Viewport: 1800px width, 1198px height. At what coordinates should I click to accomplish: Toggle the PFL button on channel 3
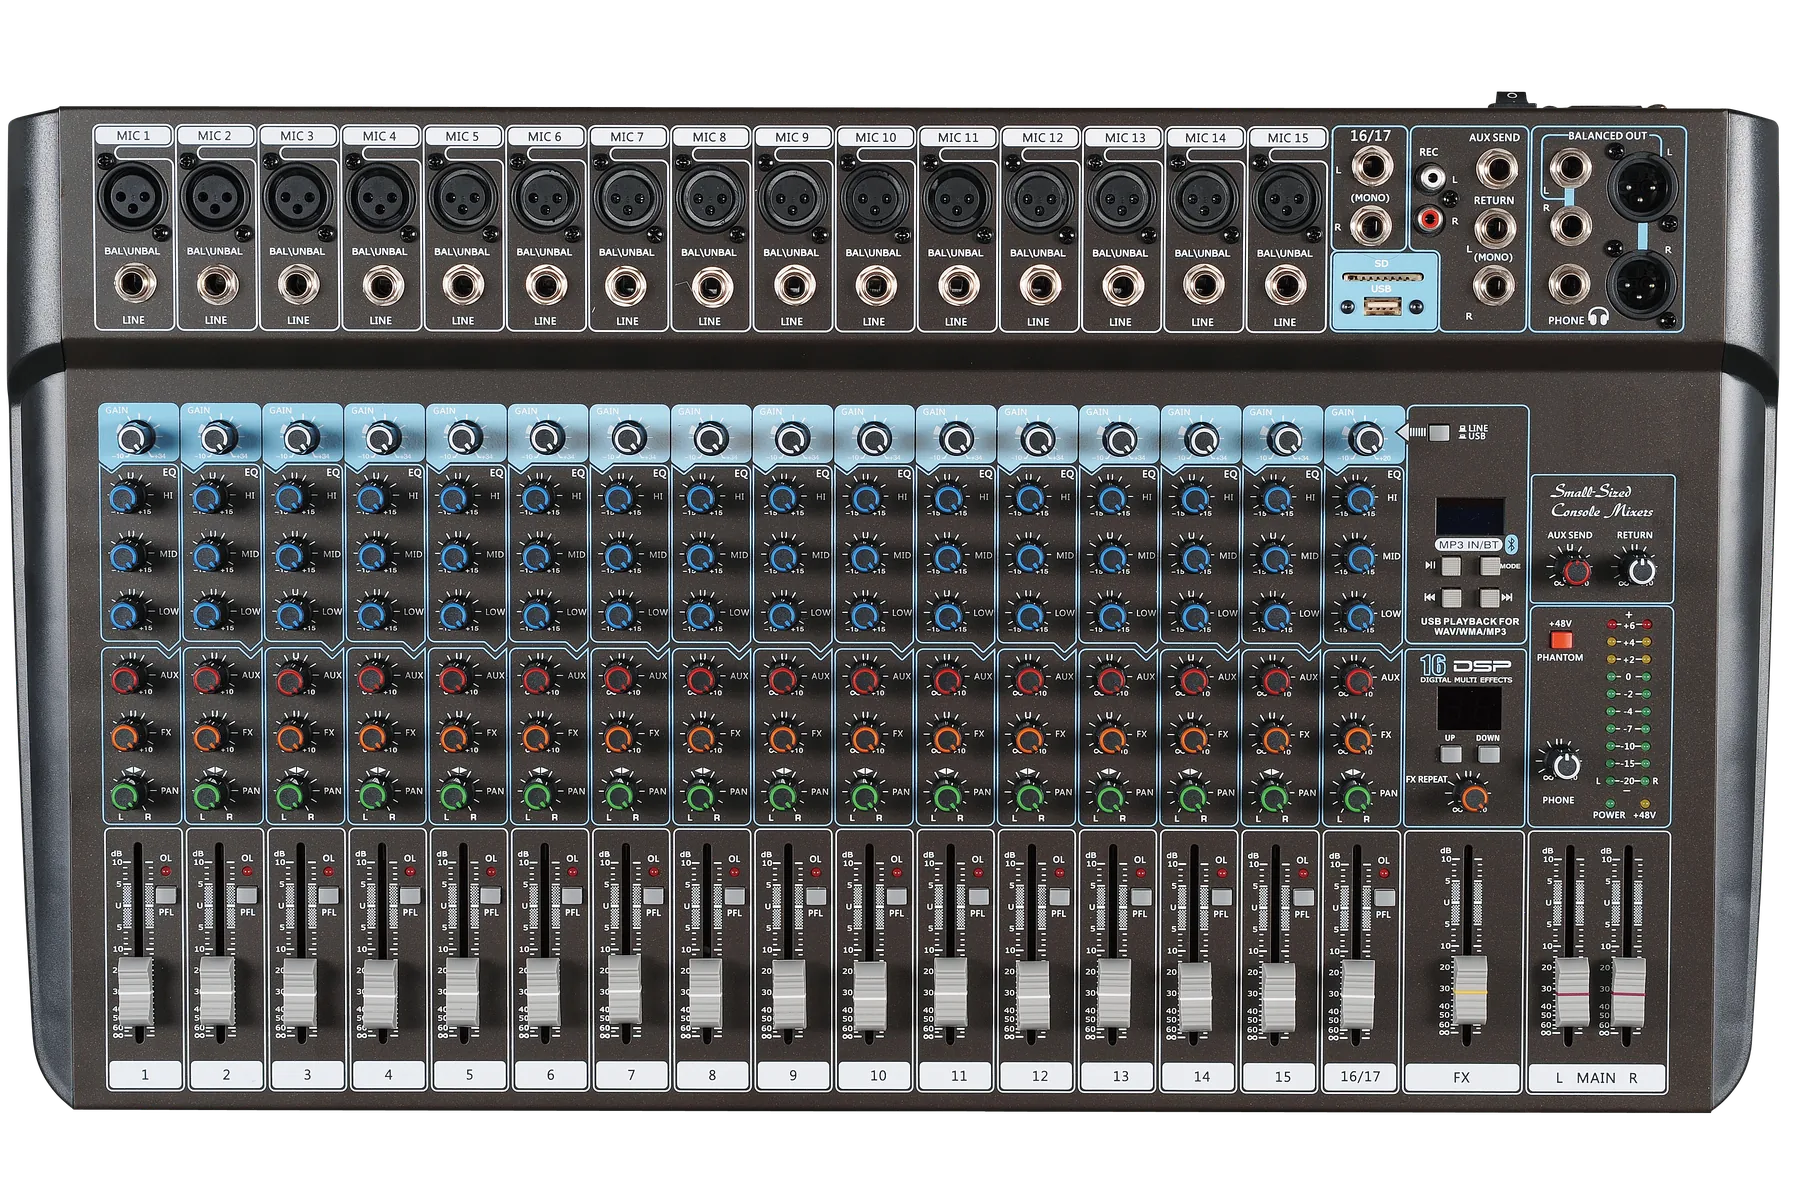tap(328, 895)
